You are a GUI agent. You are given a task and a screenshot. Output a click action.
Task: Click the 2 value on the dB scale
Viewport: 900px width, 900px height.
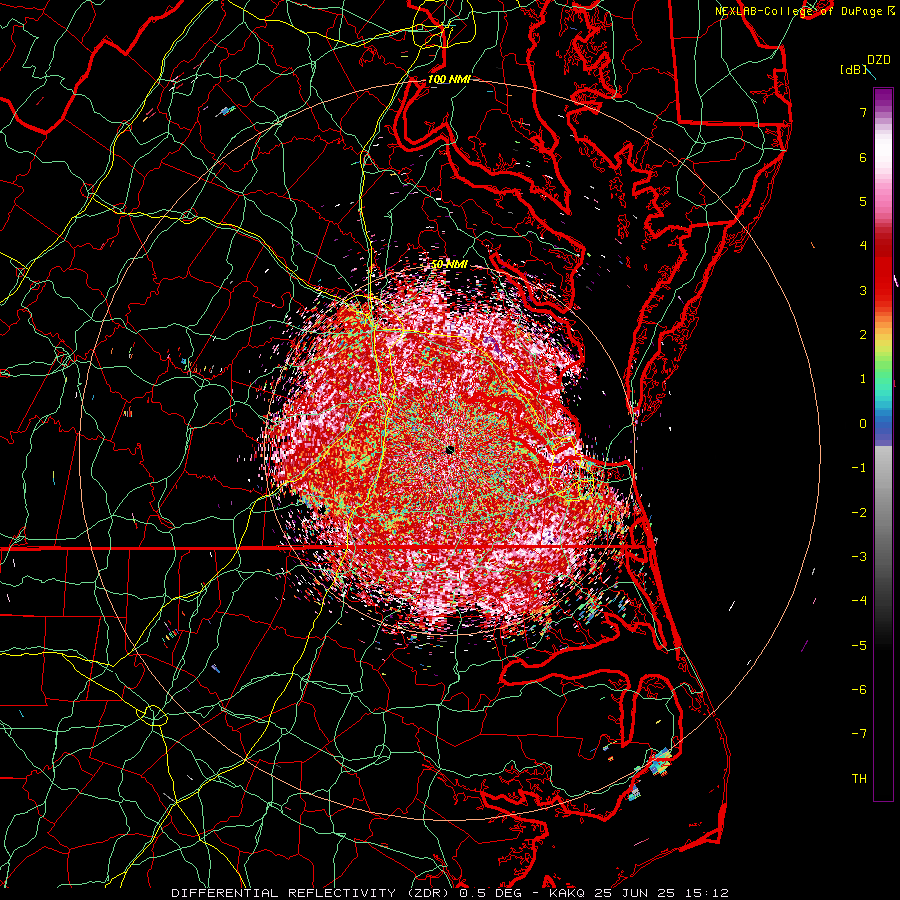pyautogui.click(x=863, y=335)
